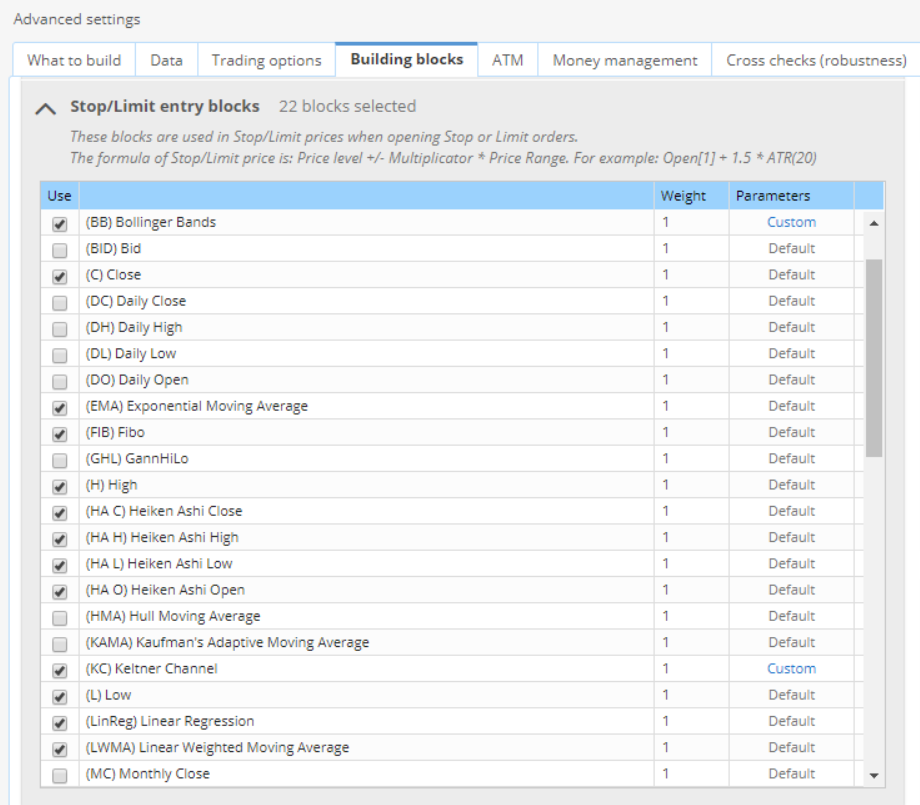Viewport: 920px width, 805px height.
Task: Uncheck (HA C) Heiken Ashi Close
Action: [x=60, y=513]
